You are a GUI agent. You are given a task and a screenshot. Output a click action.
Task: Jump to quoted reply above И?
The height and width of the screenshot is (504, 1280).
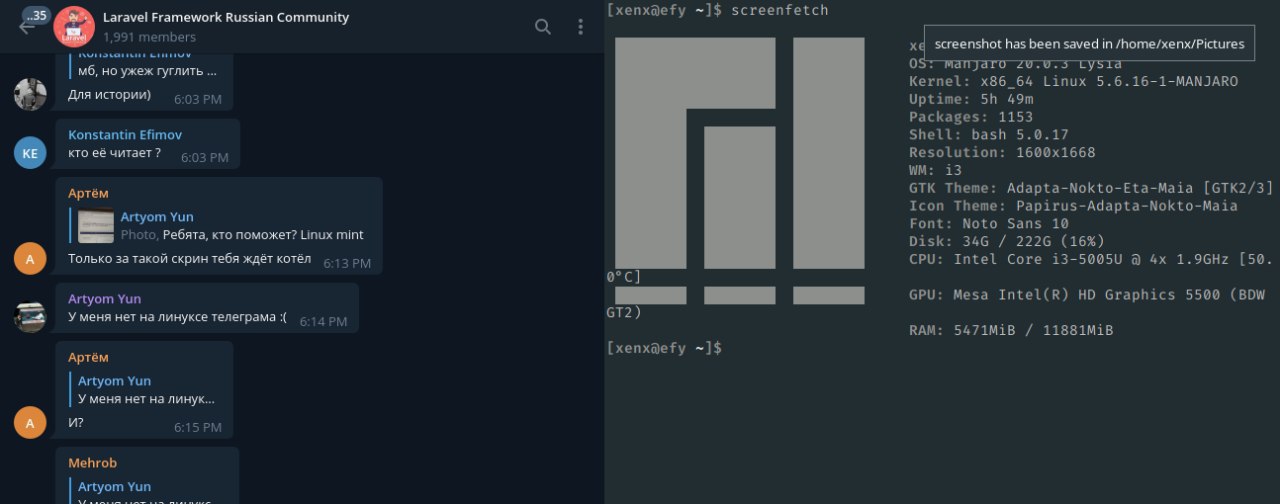click(146, 390)
